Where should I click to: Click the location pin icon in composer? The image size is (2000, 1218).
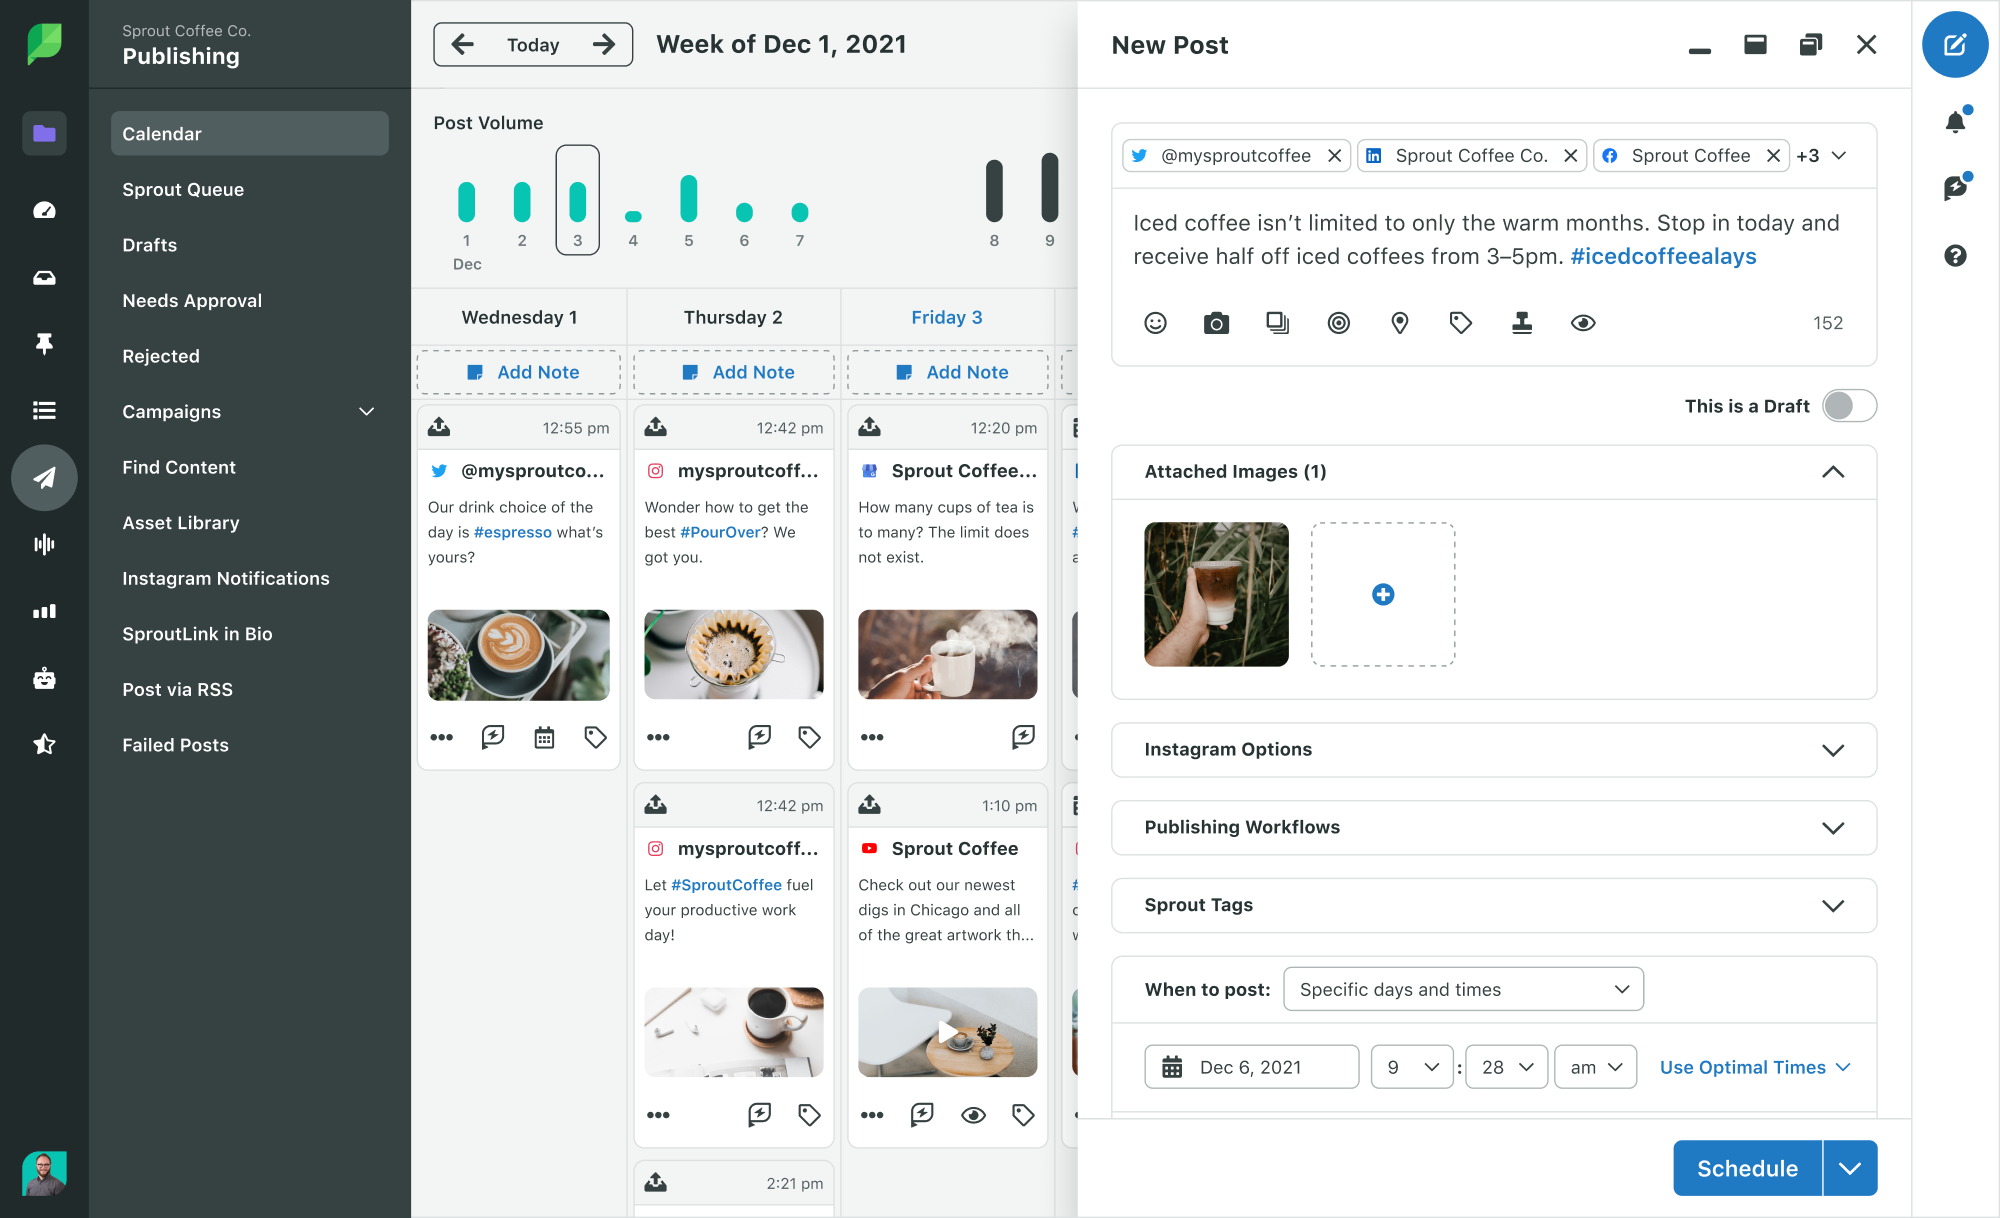tap(1401, 323)
